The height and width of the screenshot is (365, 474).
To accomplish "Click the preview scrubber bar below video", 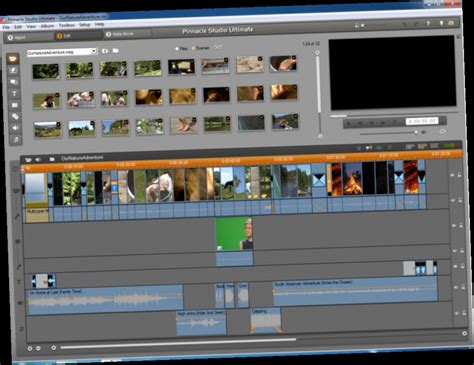I will click(x=393, y=114).
